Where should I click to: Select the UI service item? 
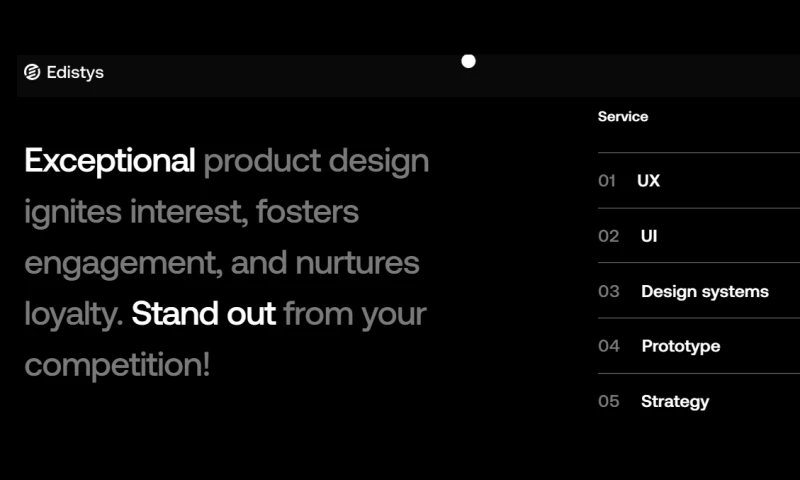(x=649, y=236)
